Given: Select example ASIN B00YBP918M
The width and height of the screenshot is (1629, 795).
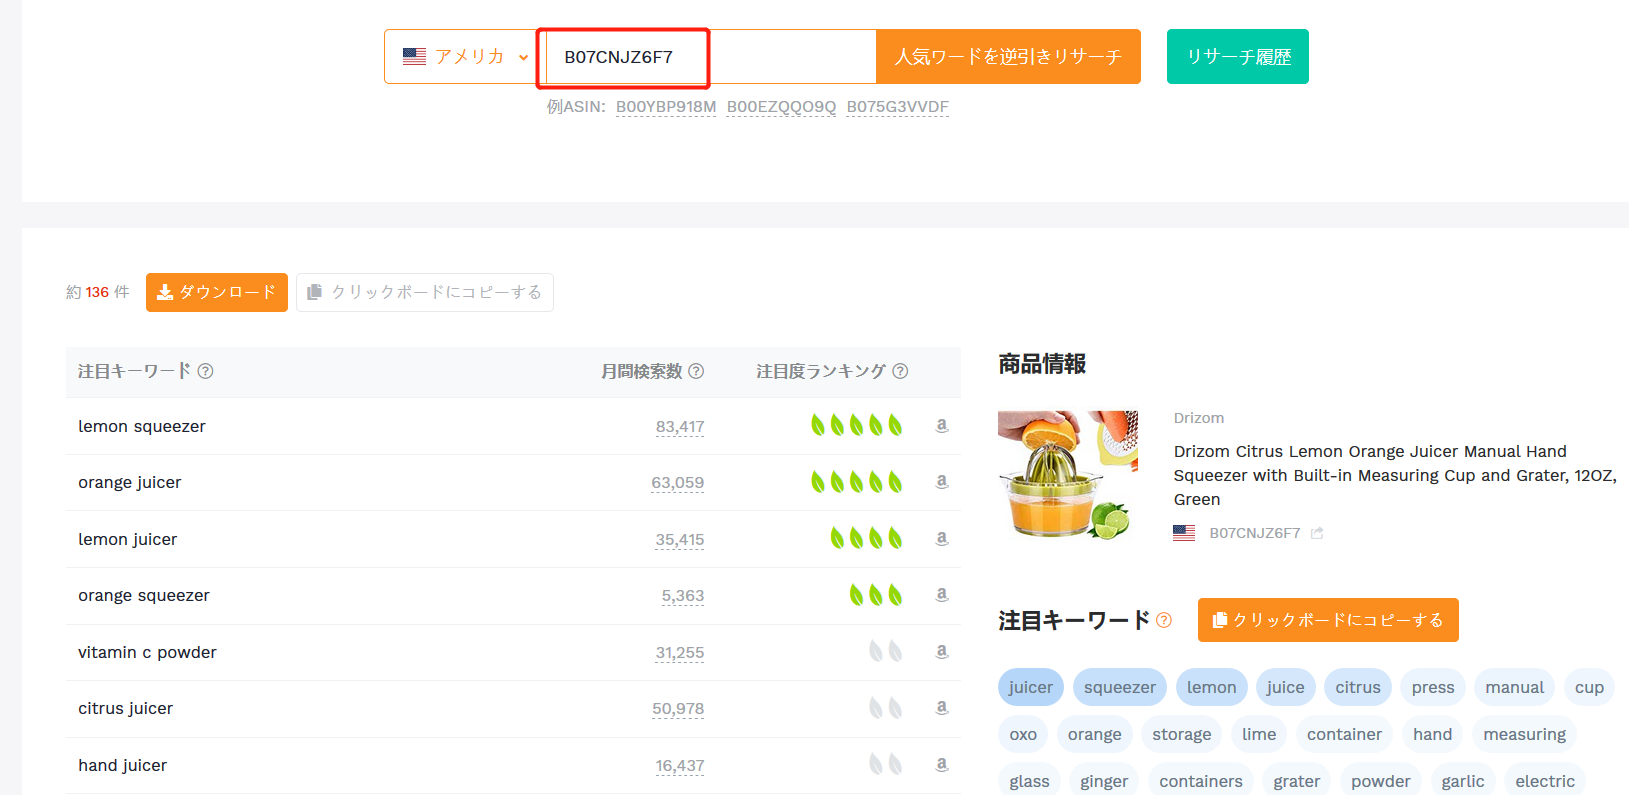Looking at the screenshot, I should point(666,107).
